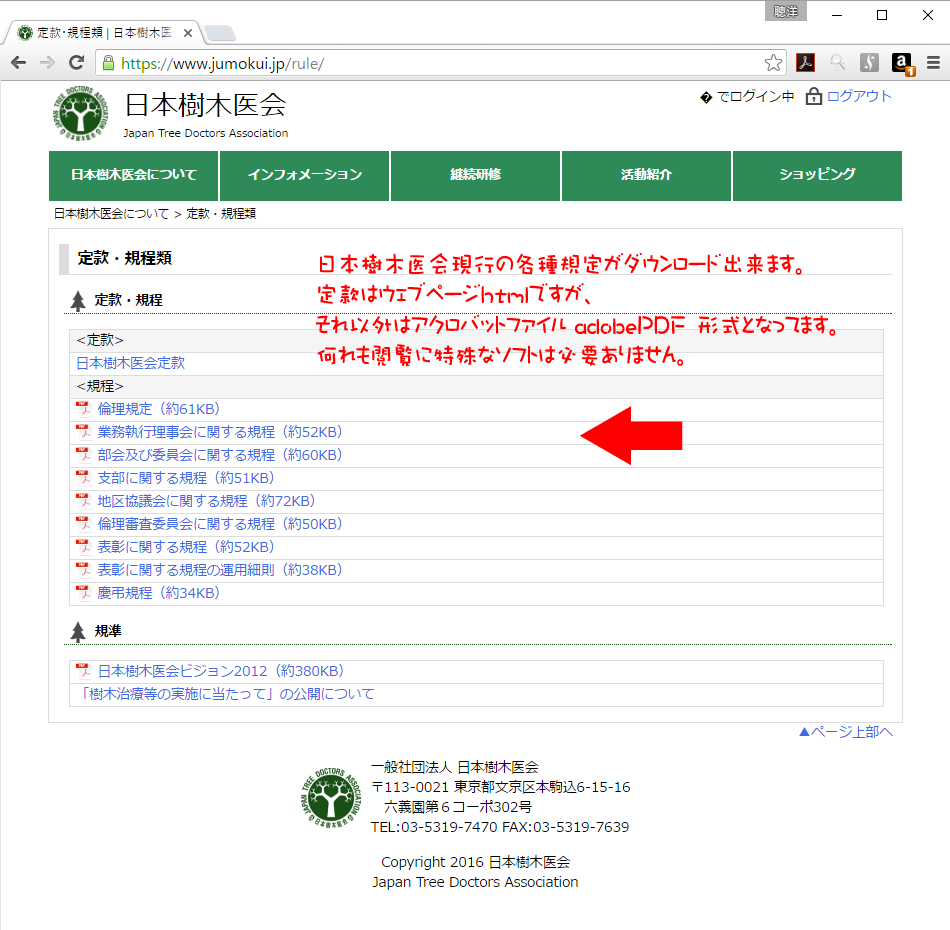Click the gray S extension icon
This screenshot has width=950, height=930.
click(869, 62)
